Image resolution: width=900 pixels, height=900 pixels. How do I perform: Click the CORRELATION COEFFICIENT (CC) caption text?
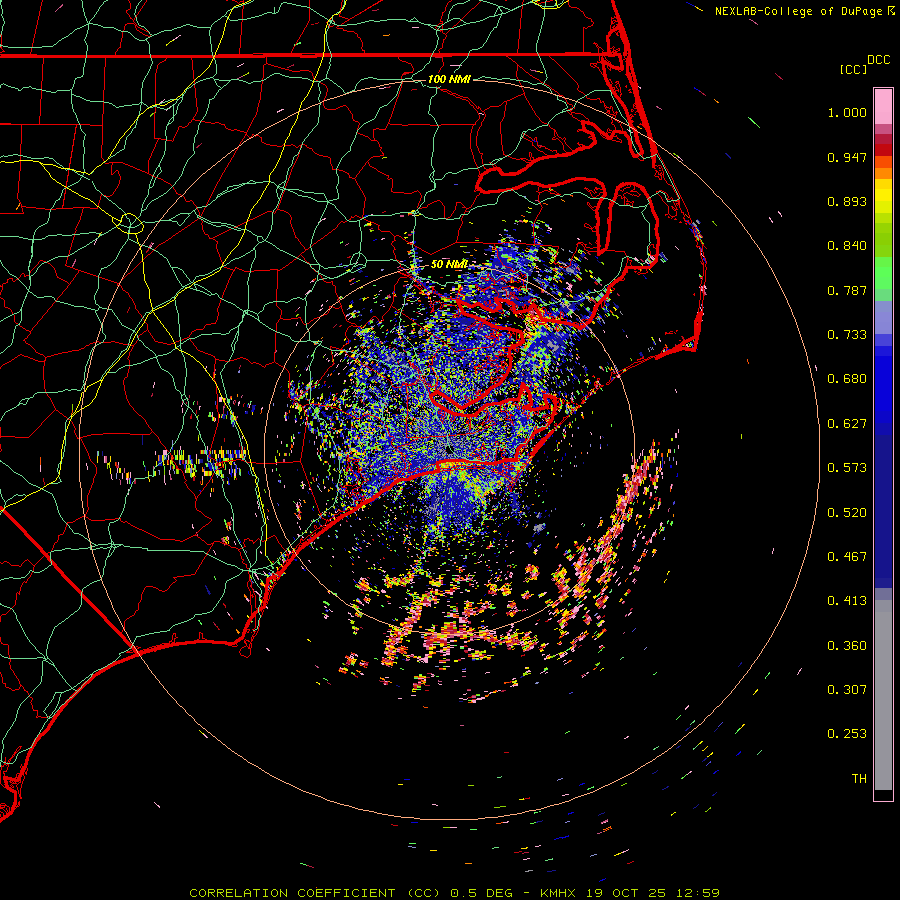315,893
